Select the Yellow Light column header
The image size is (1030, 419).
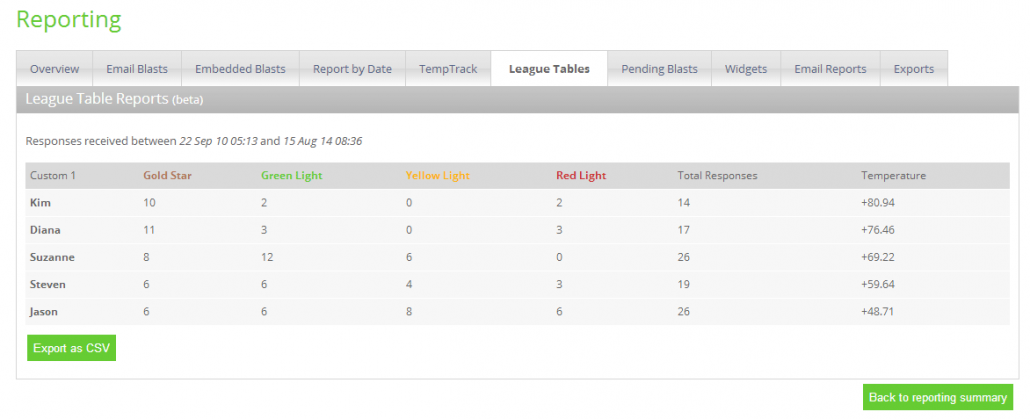pyautogui.click(x=437, y=175)
